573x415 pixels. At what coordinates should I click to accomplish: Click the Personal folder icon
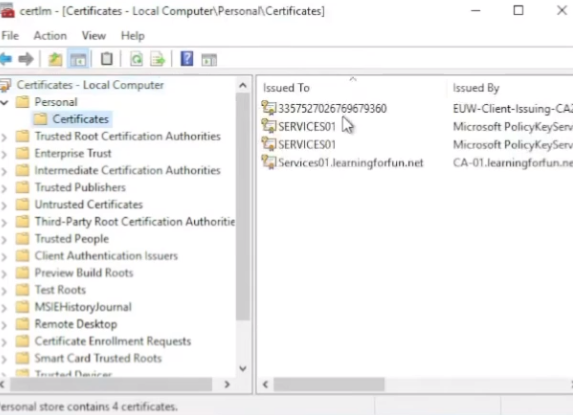tap(22, 102)
